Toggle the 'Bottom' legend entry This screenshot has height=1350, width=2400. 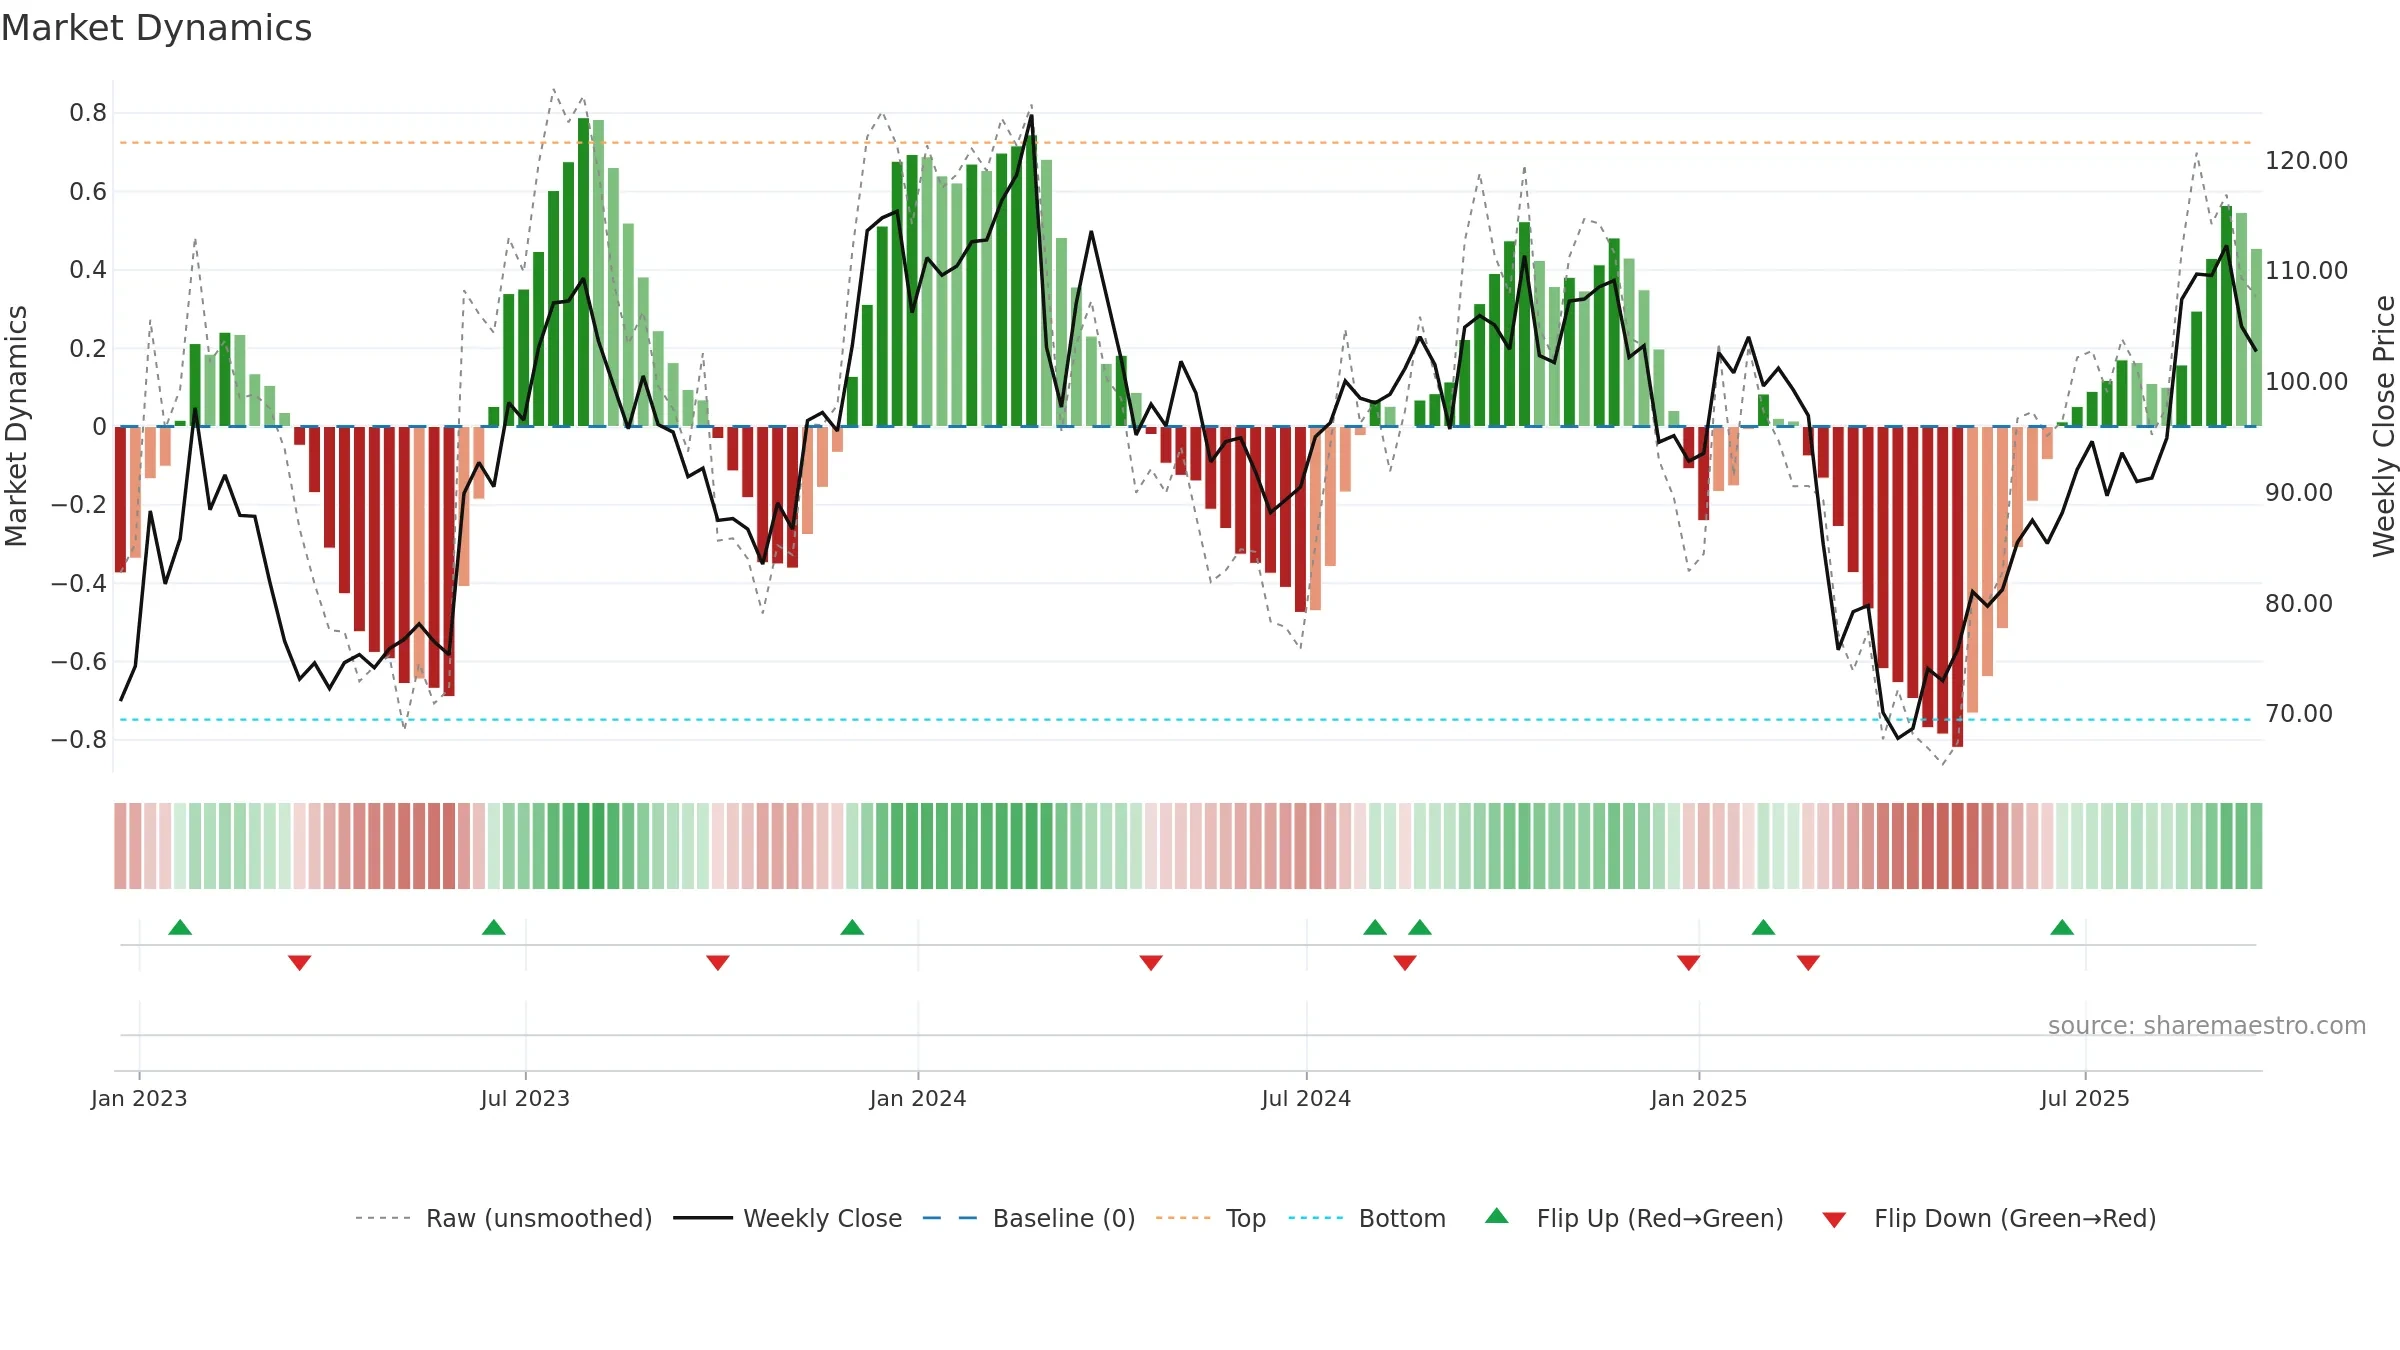pyautogui.click(x=1402, y=1219)
